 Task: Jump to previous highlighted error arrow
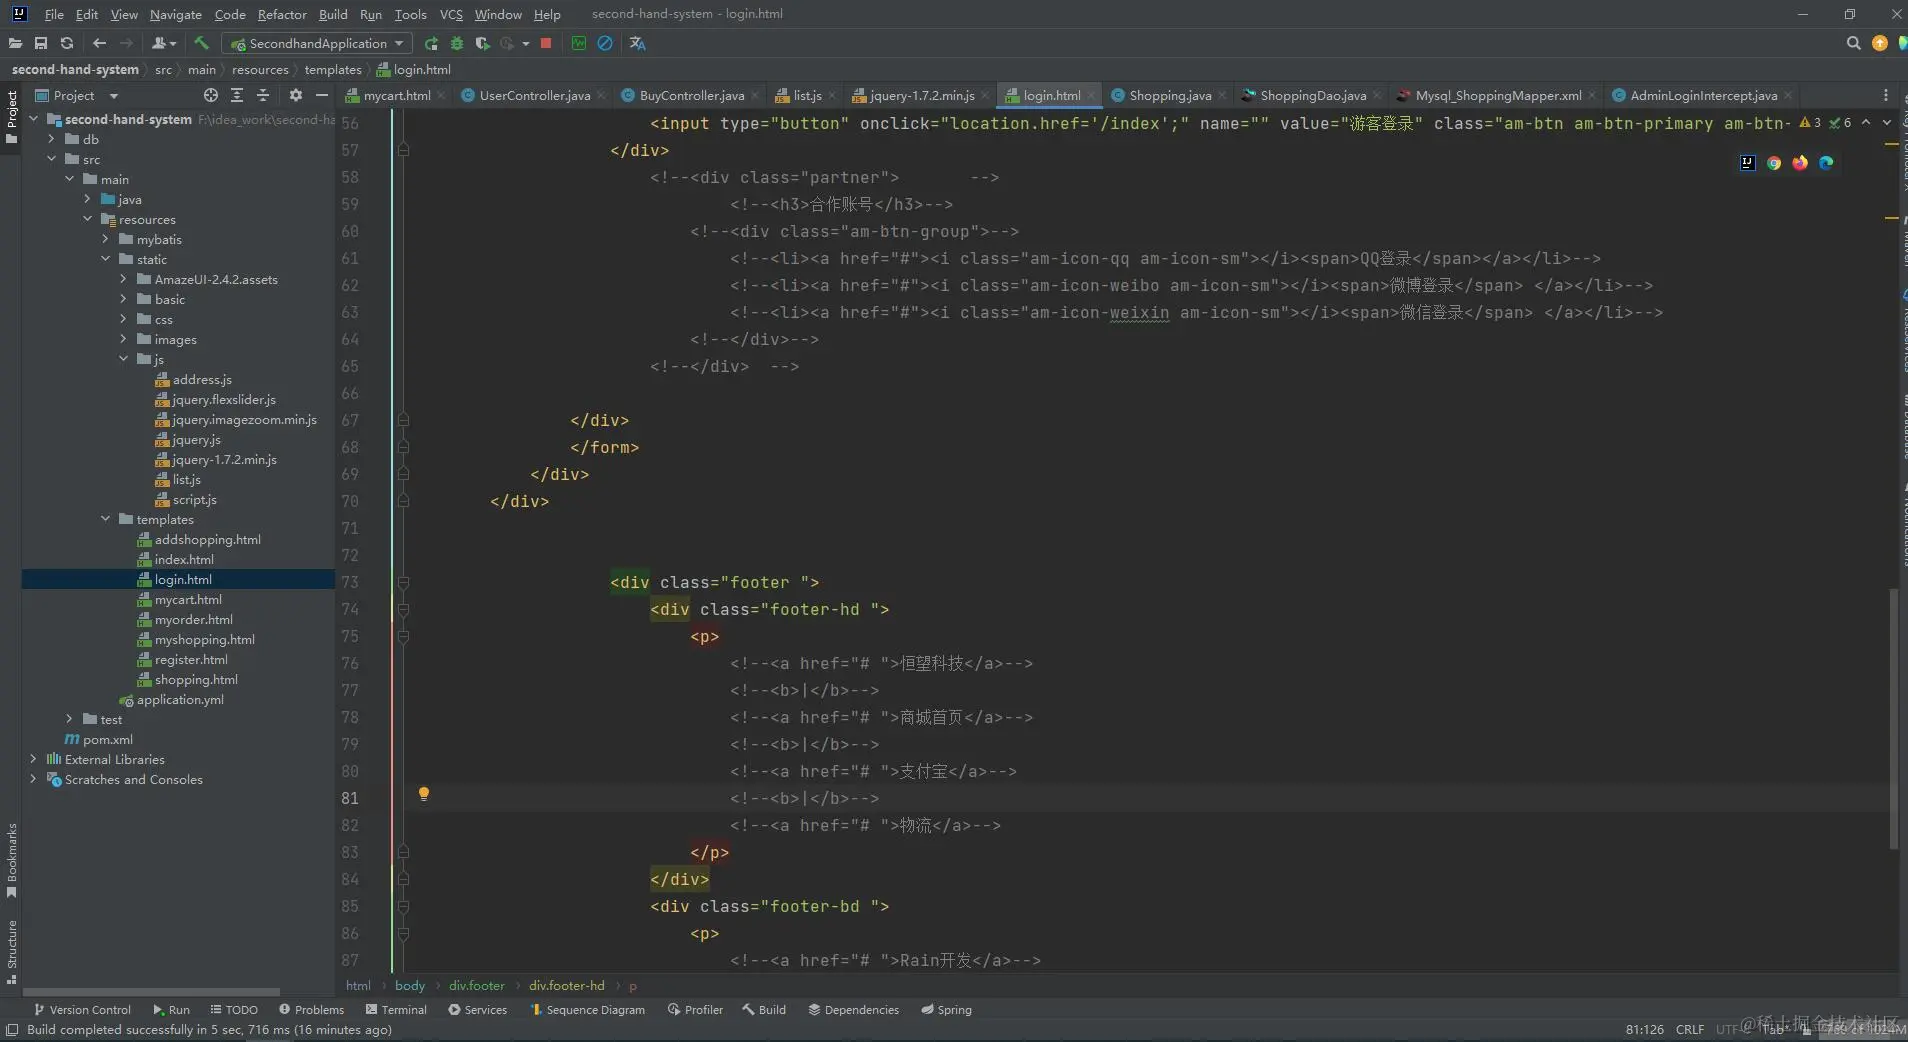coord(1866,123)
